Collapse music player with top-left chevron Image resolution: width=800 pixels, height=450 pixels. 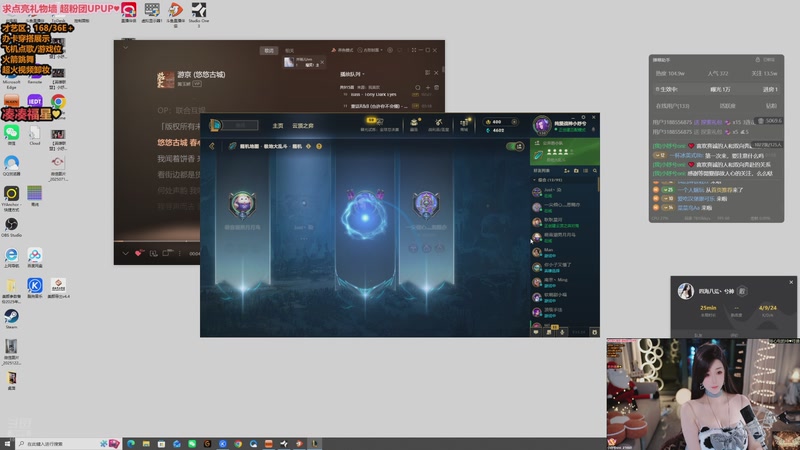click(126, 47)
